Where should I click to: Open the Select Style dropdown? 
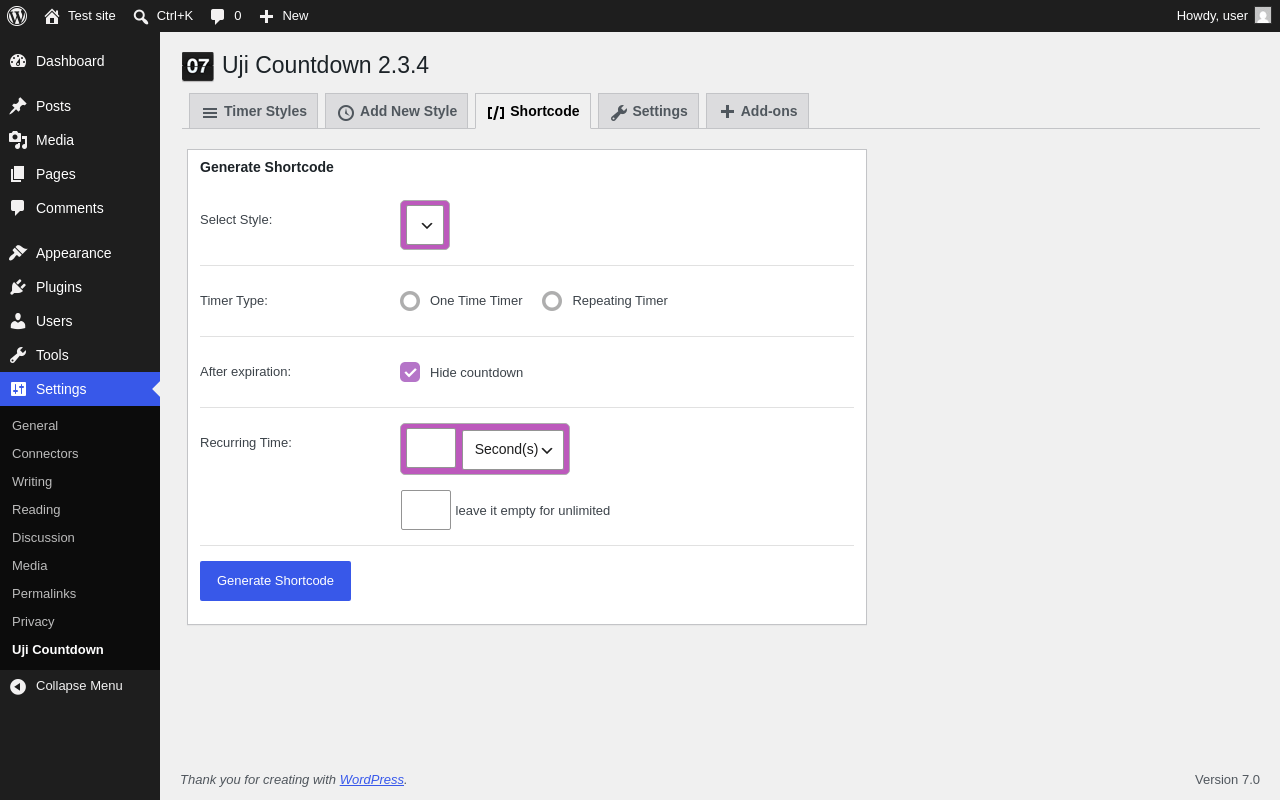(425, 225)
